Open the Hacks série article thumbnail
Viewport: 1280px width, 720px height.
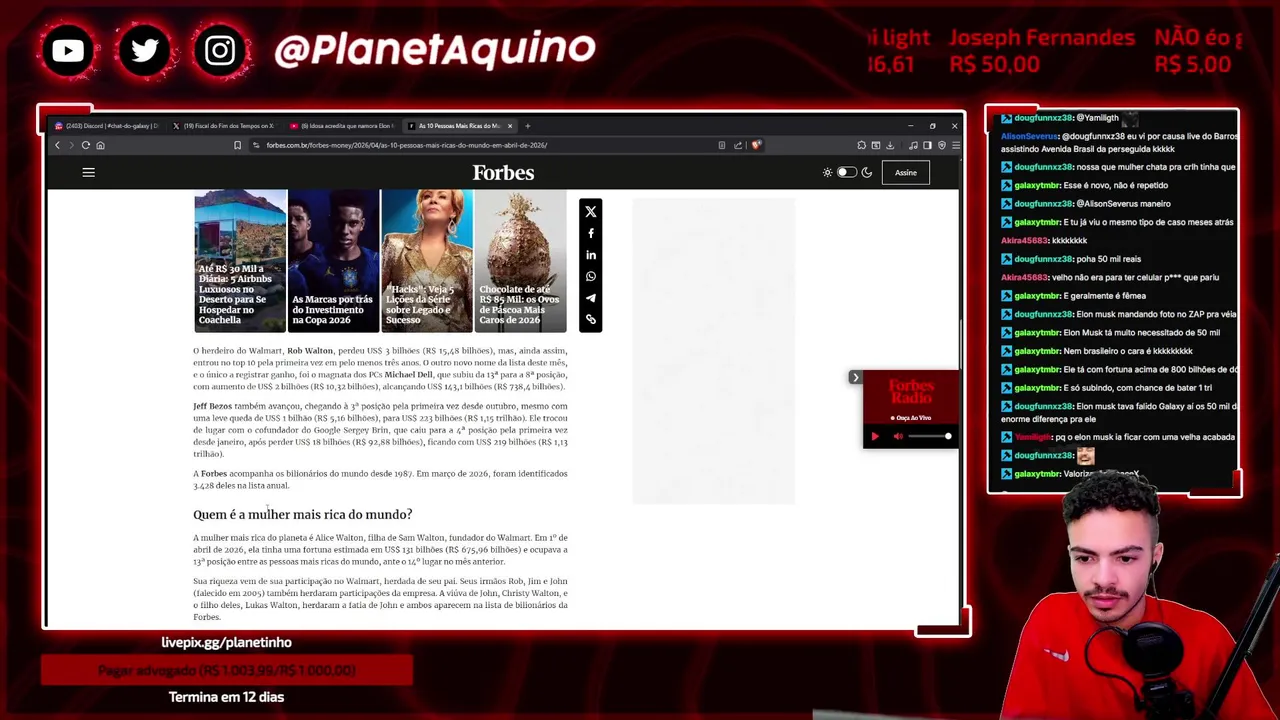click(426, 261)
